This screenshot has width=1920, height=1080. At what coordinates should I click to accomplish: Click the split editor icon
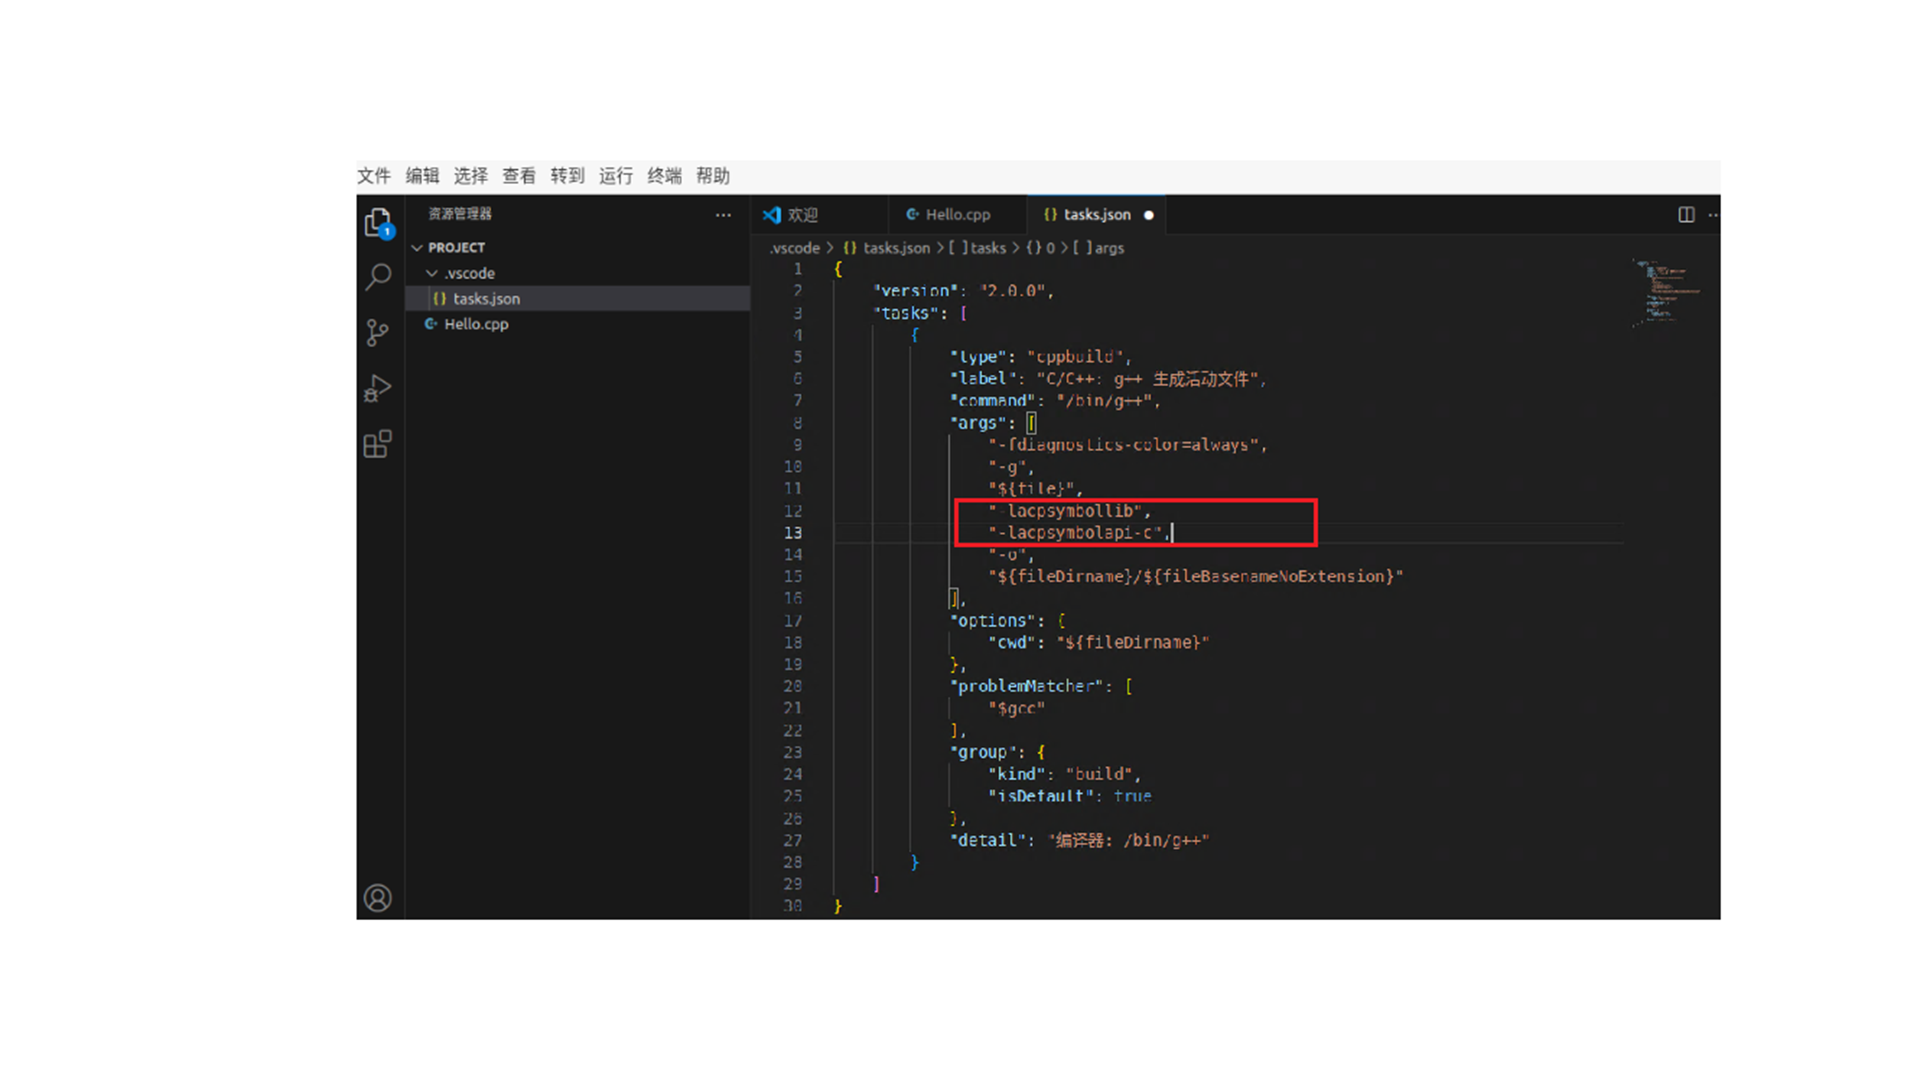(x=1686, y=215)
